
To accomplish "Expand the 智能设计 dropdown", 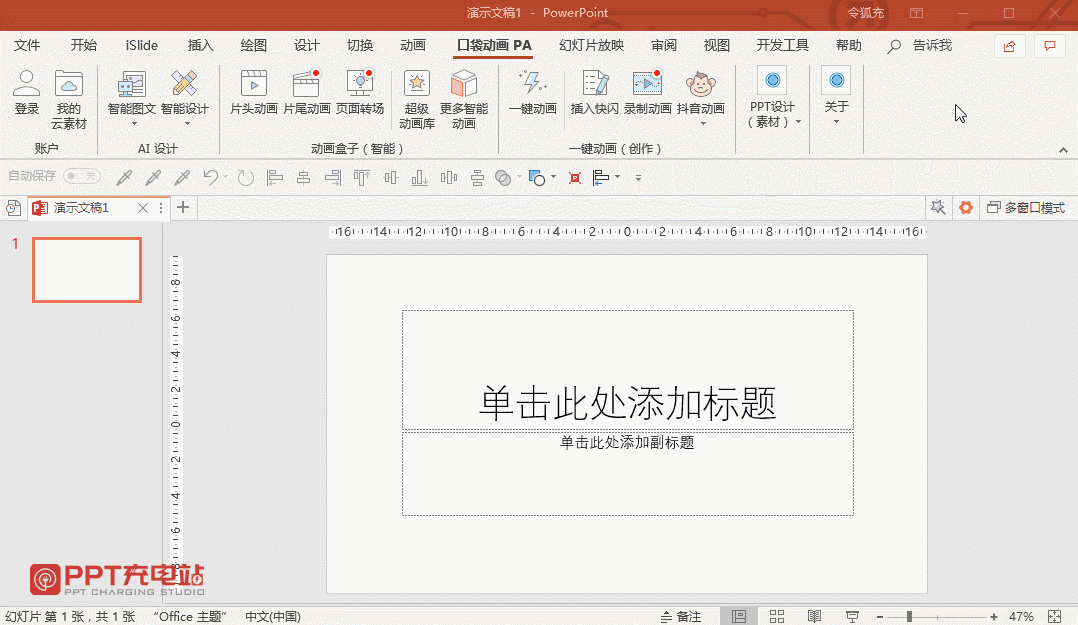I will 186,124.
